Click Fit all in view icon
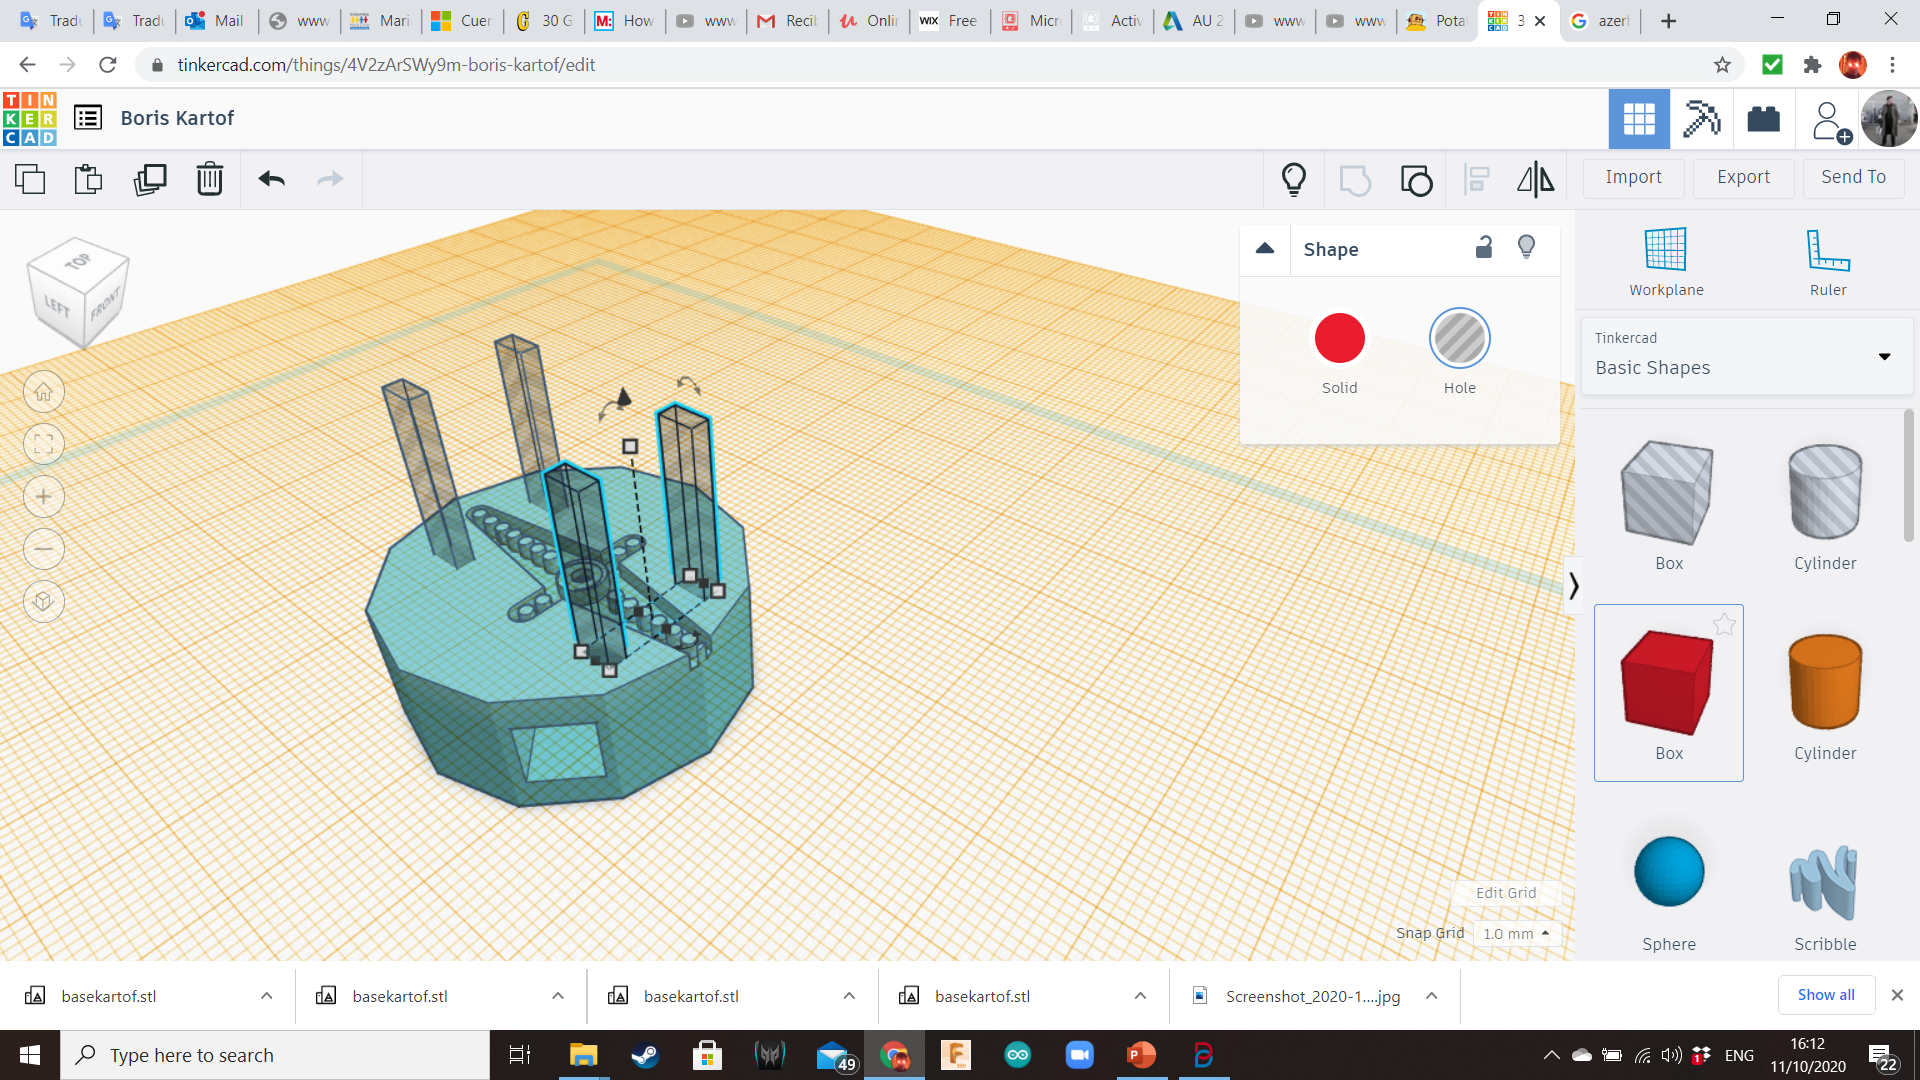This screenshot has height=1080, width=1920. coord(44,444)
